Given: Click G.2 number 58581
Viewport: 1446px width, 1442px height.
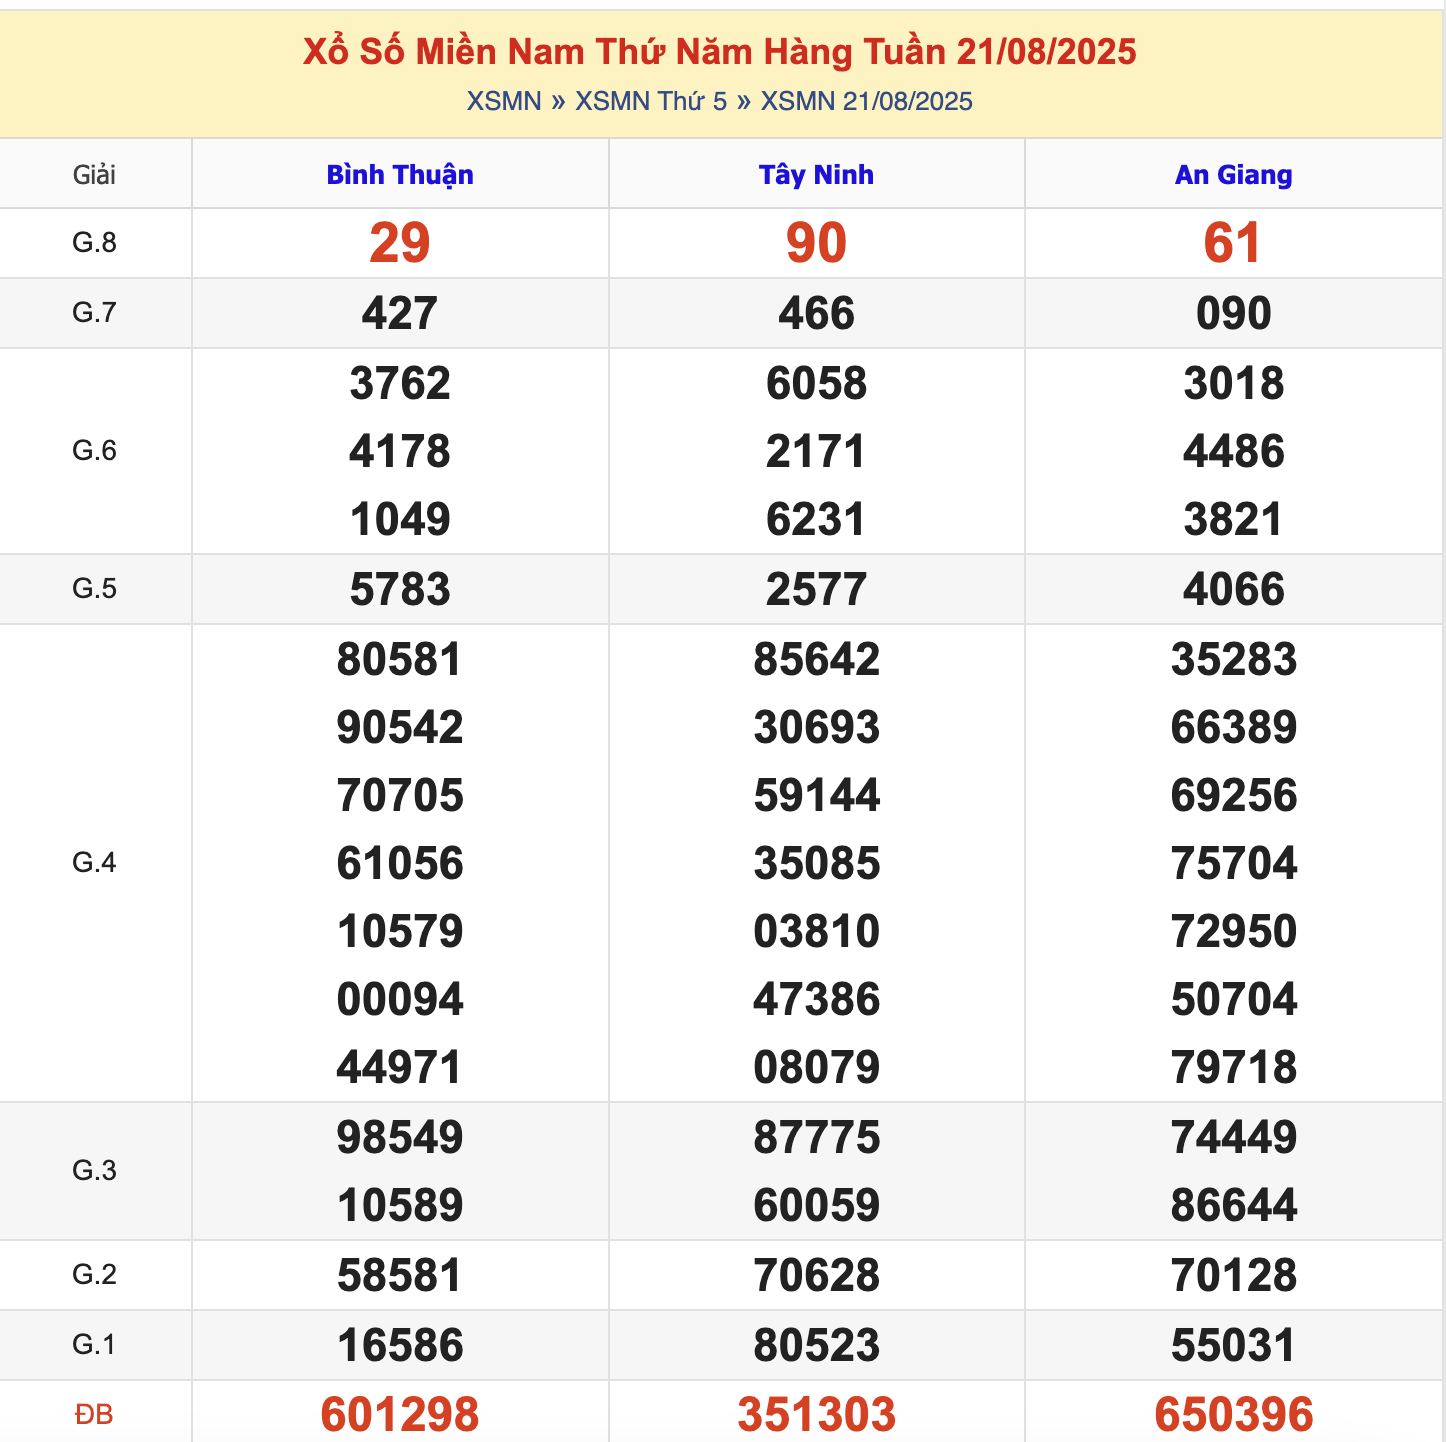Looking at the screenshot, I should (400, 1275).
